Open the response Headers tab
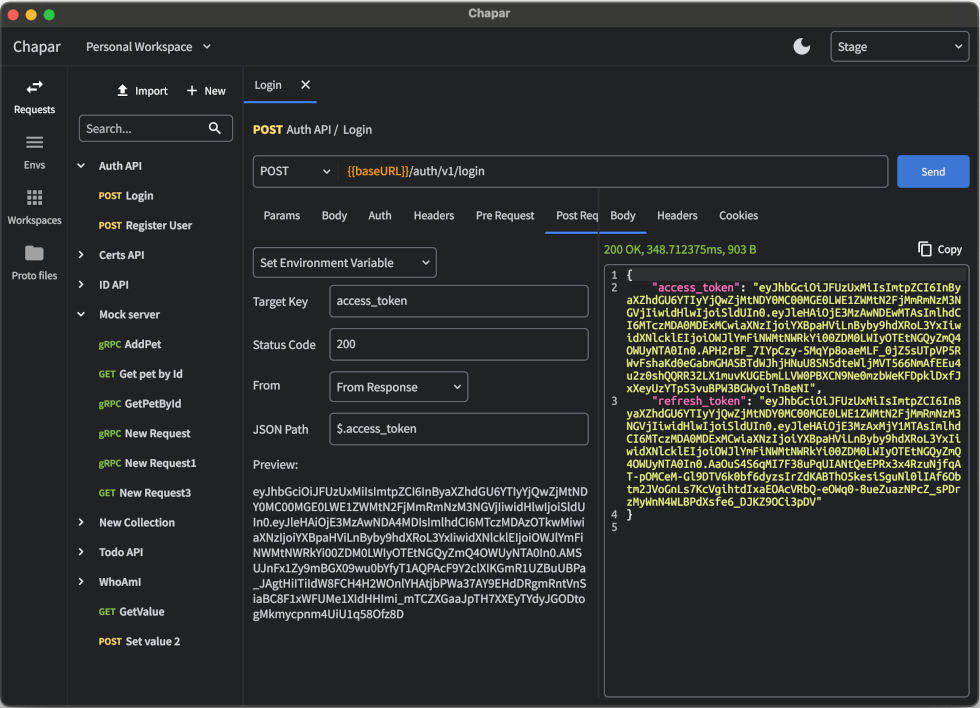 677,215
